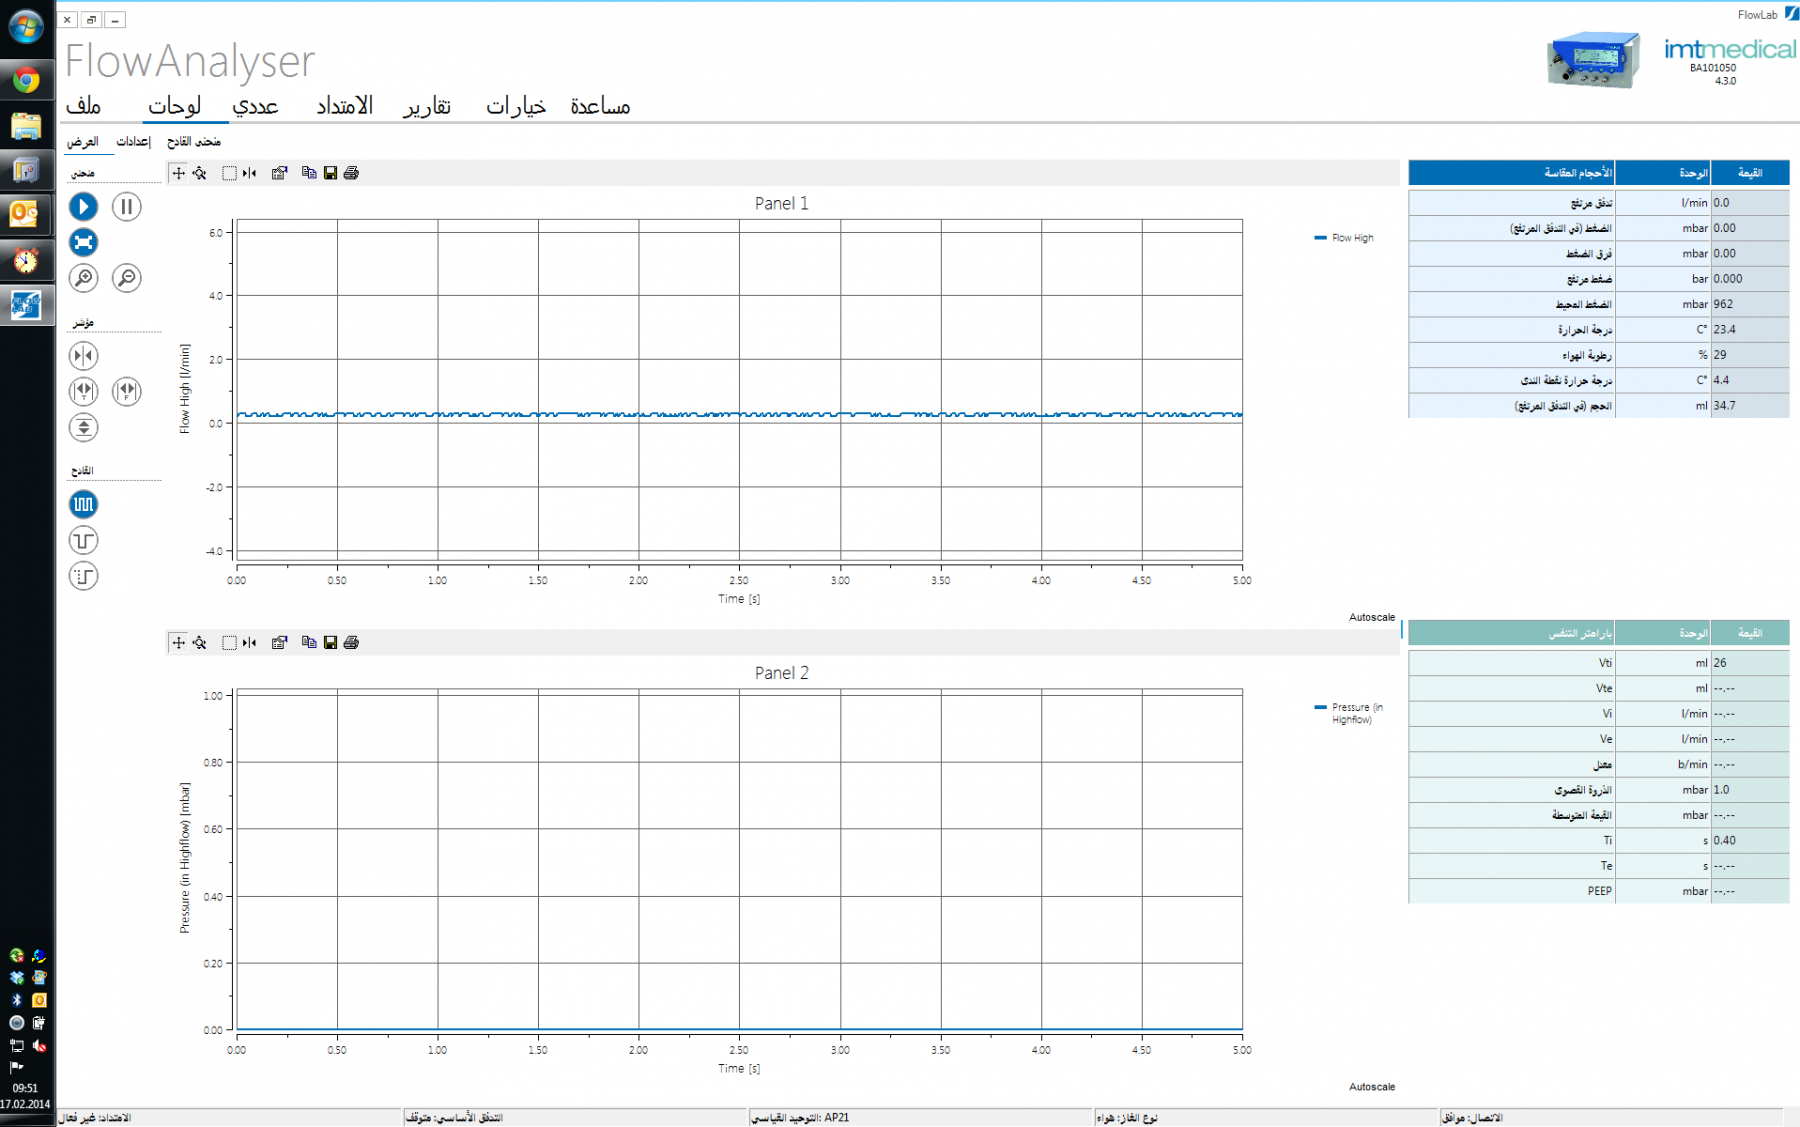The image size is (1800, 1127).
Task: Activate the zoom tool in Panel 1 toolbar
Action: pyautogui.click(x=199, y=172)
